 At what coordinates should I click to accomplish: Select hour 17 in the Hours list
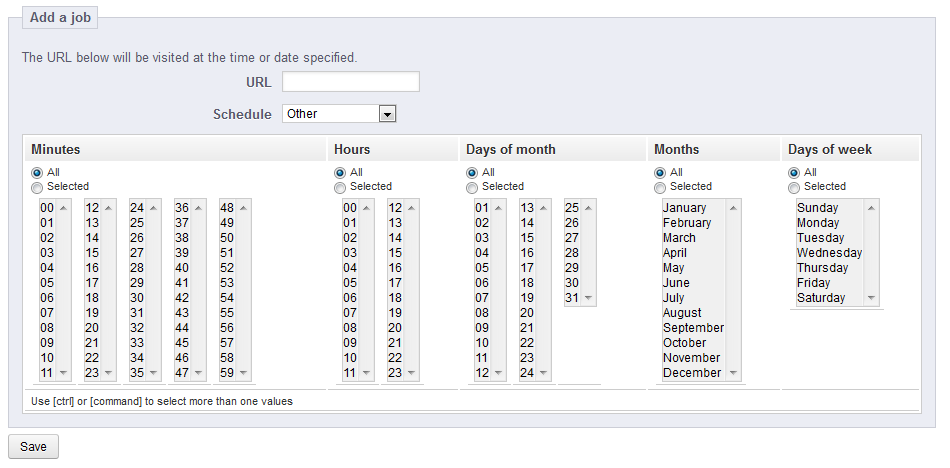pyautogui.click(x=395, y=283)
